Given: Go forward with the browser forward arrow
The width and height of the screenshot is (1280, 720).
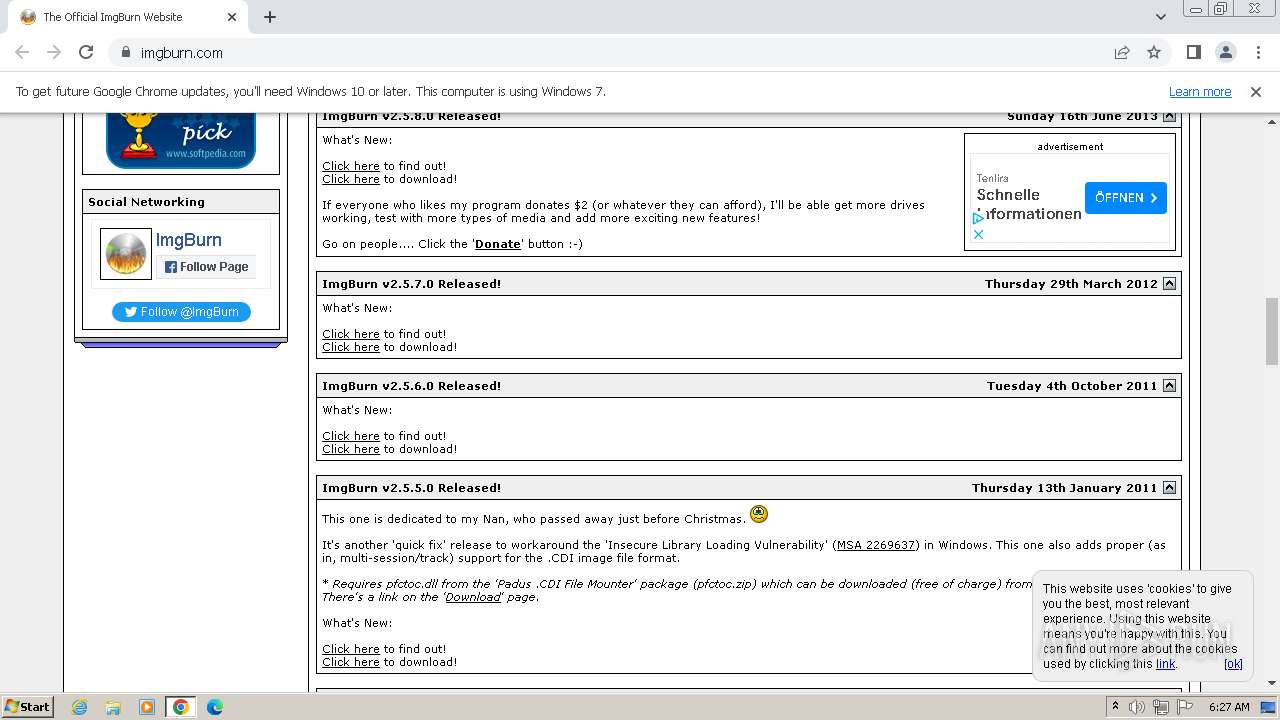Looking at the screenshot, I should click(54, 52).
